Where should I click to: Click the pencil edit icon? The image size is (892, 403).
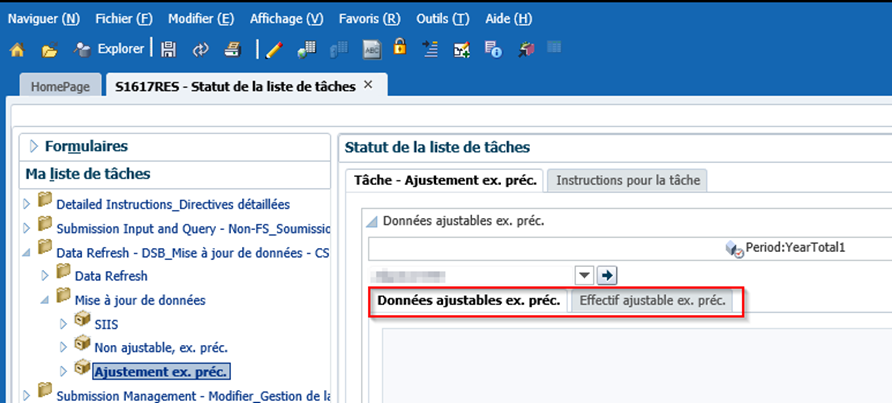point(274,49)
